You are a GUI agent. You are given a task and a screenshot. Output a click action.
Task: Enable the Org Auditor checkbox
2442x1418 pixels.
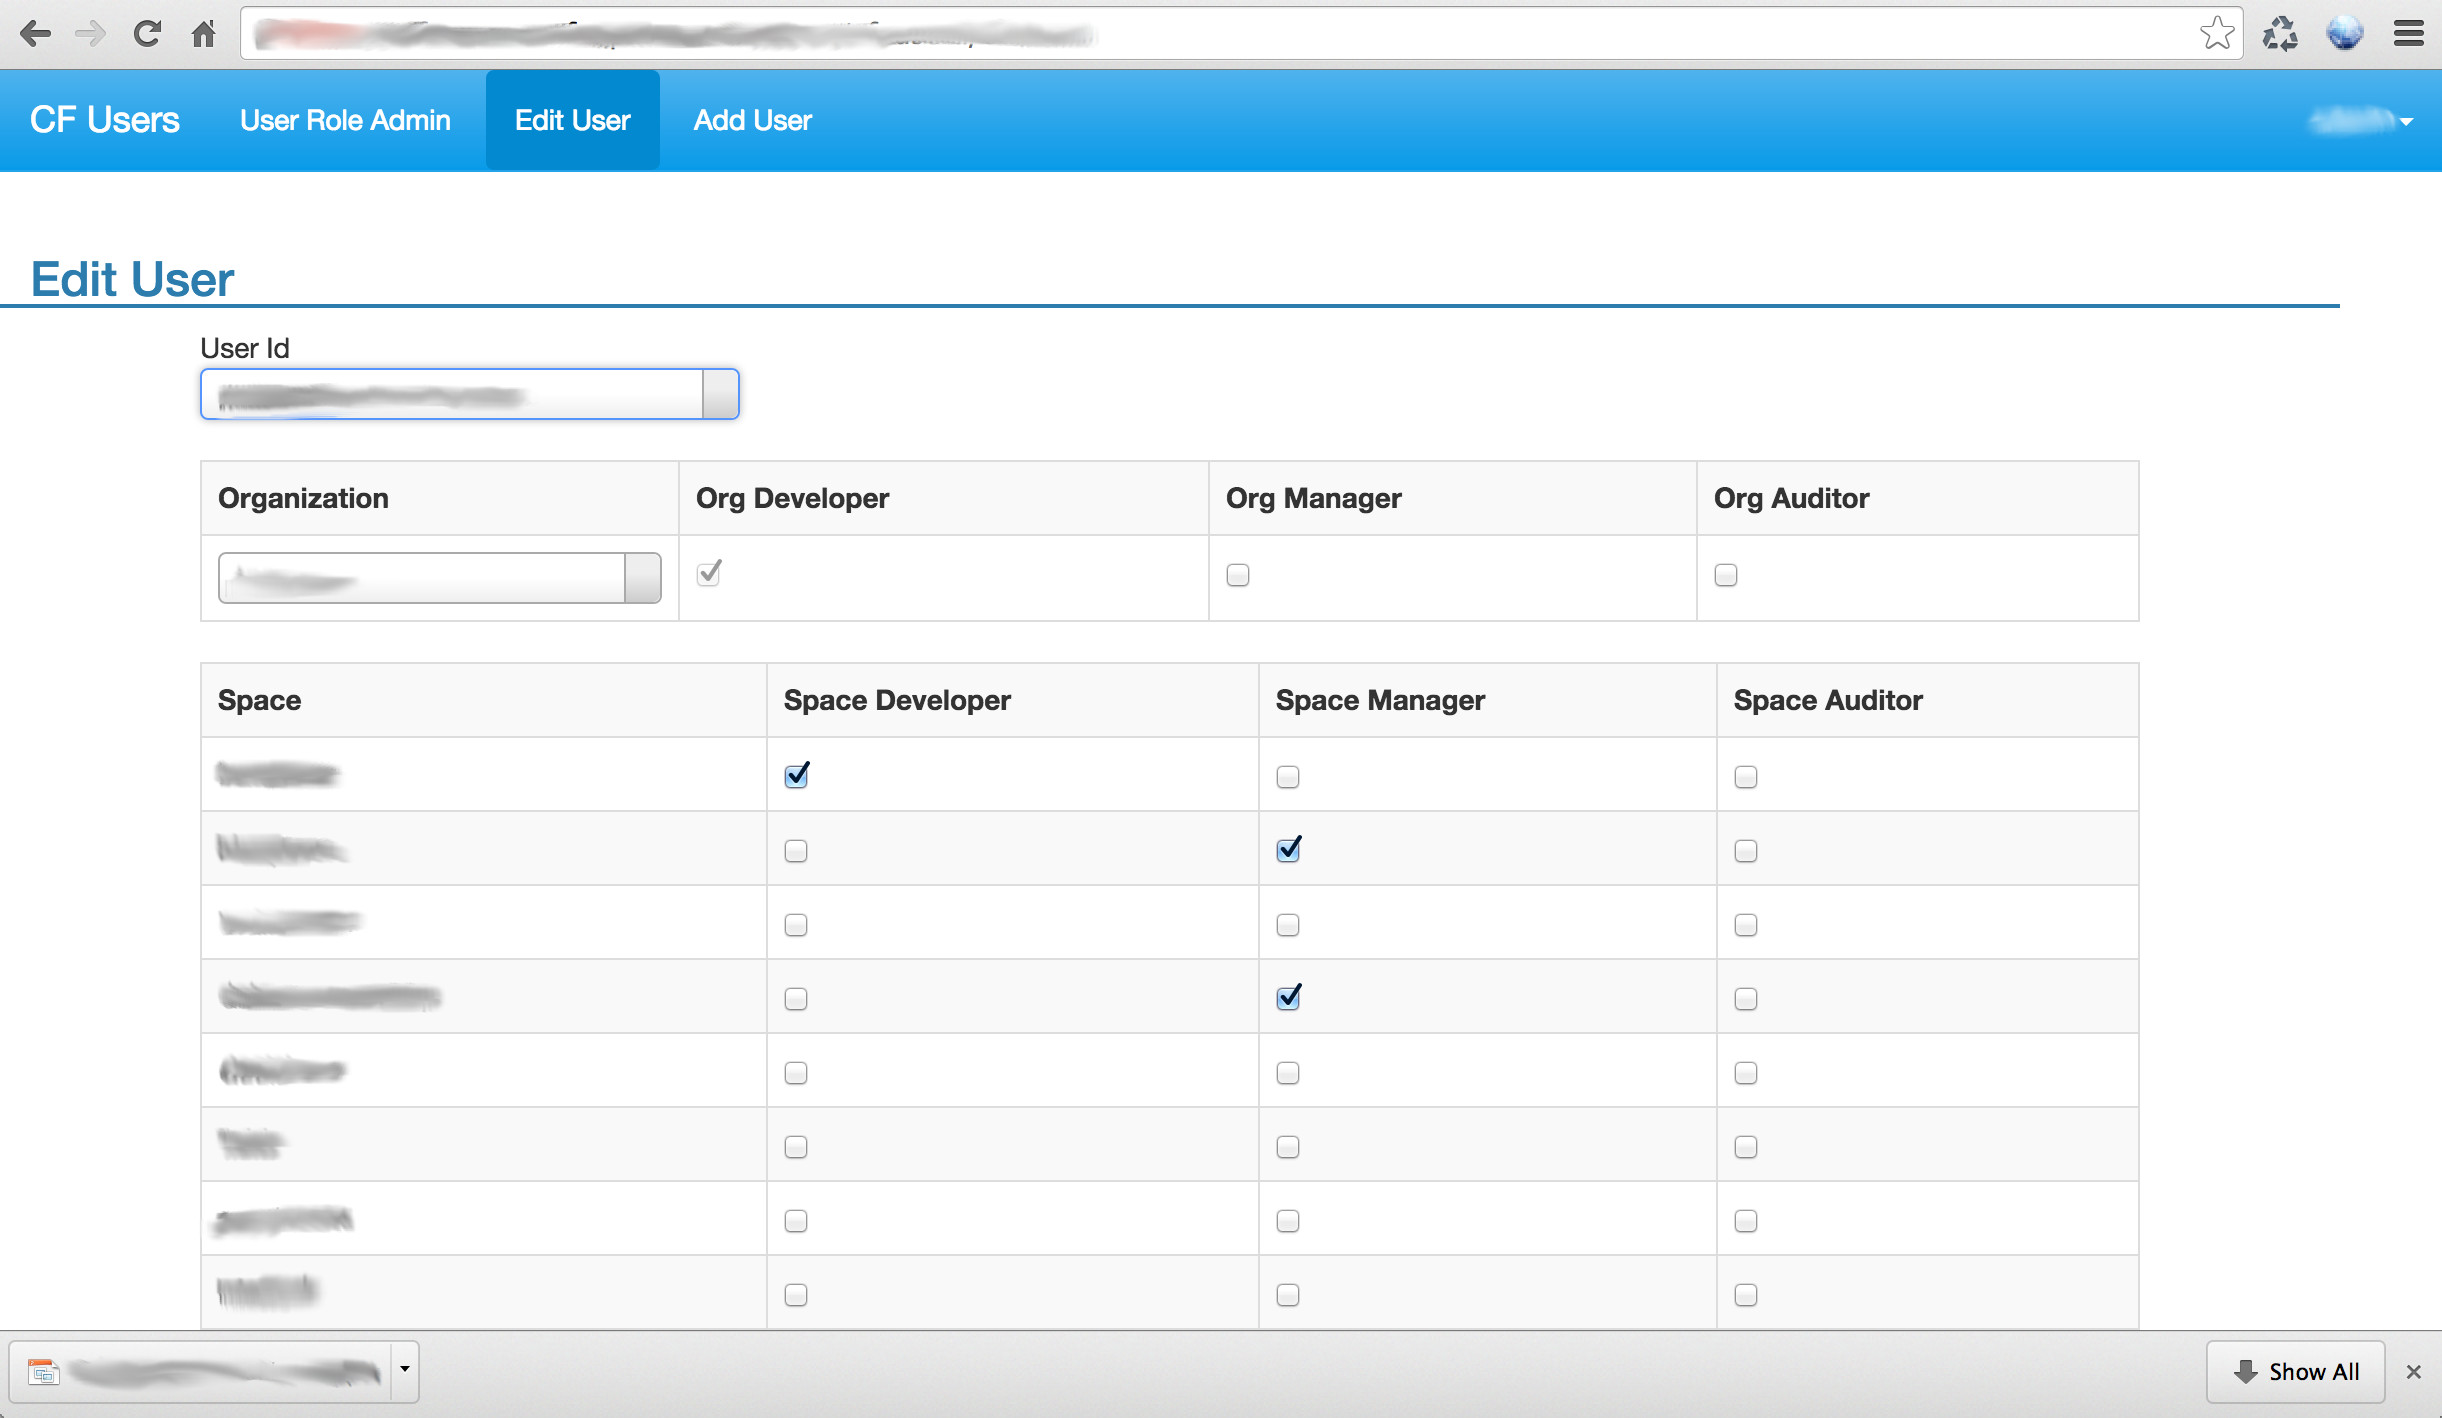coord(1726,575)
